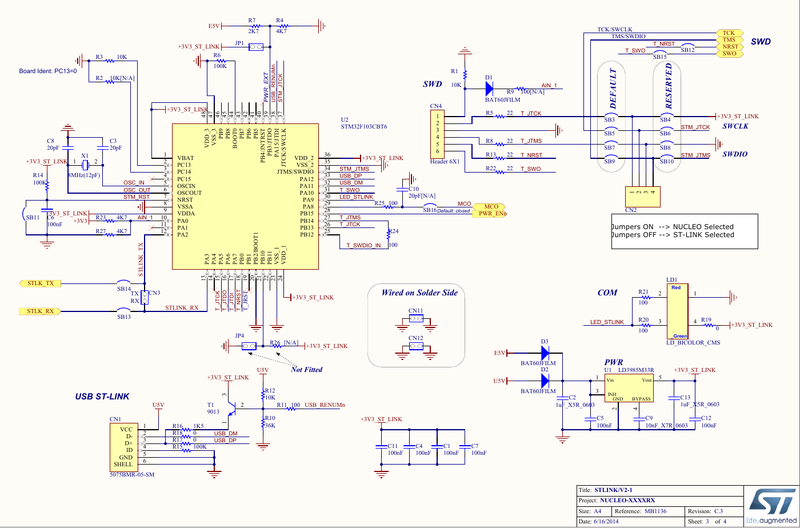The image size is (800, 528).
Task: Click the CN3 TX RX connector
Action: pos(144,297)
